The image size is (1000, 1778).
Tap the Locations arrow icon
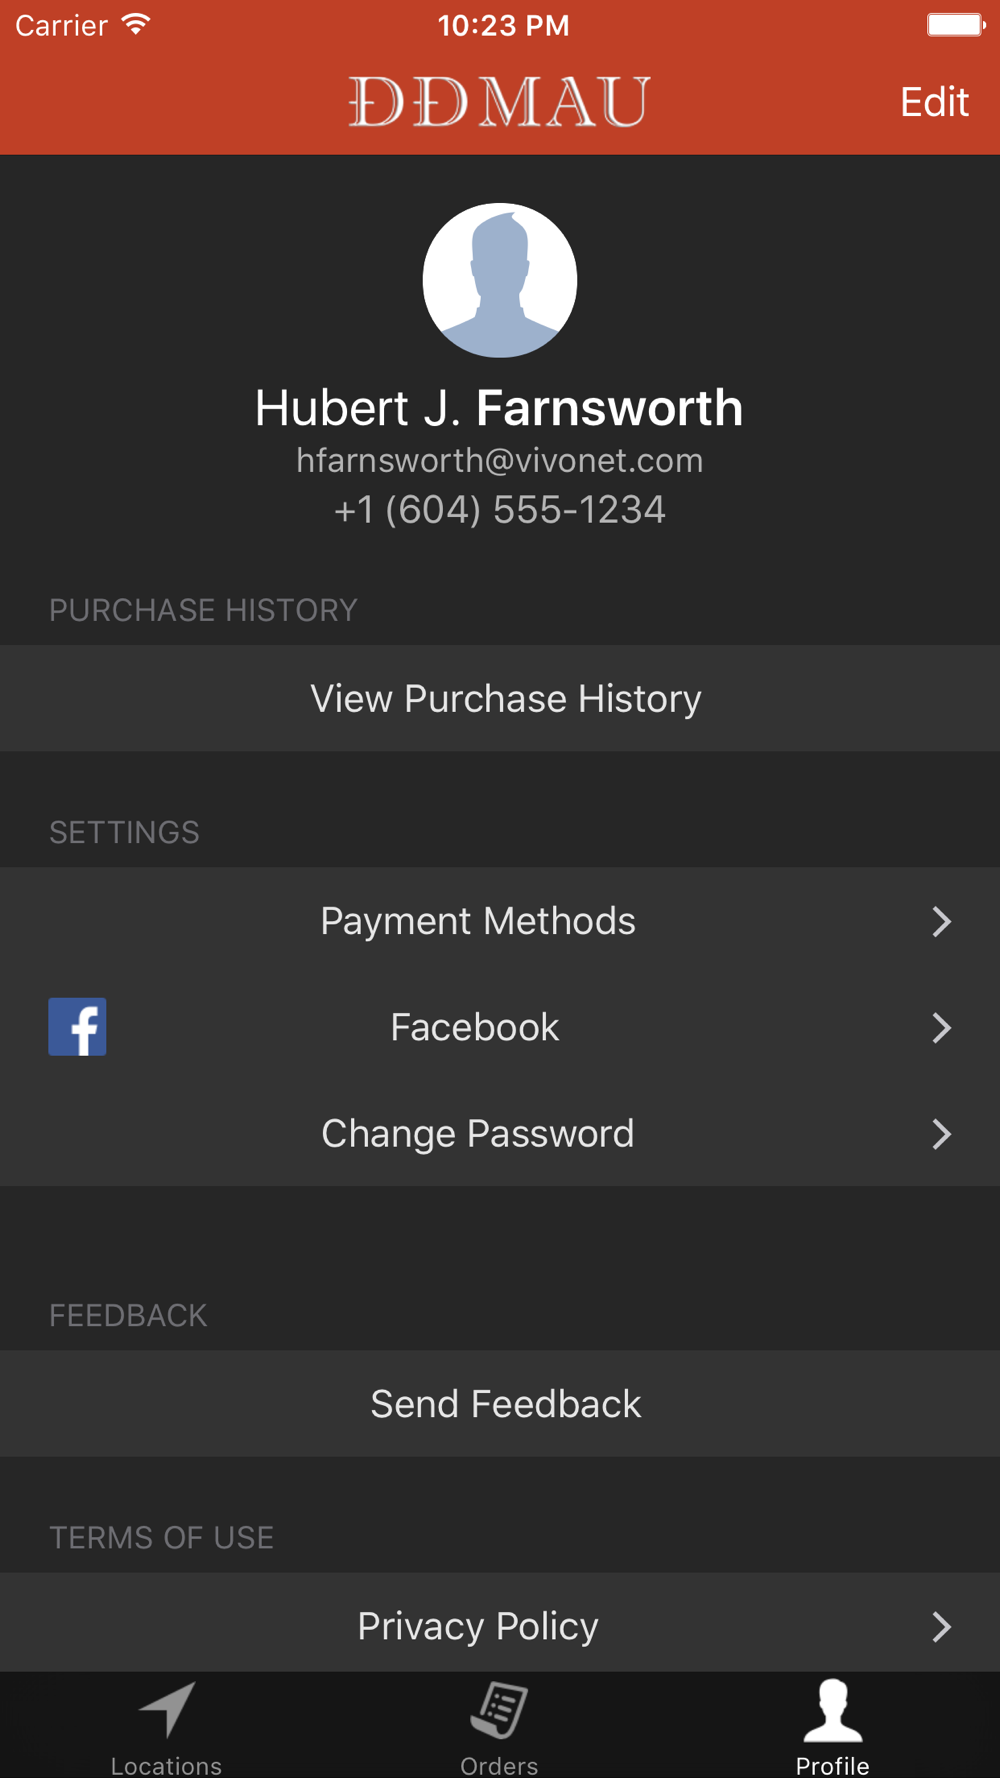coord(167,1709)
